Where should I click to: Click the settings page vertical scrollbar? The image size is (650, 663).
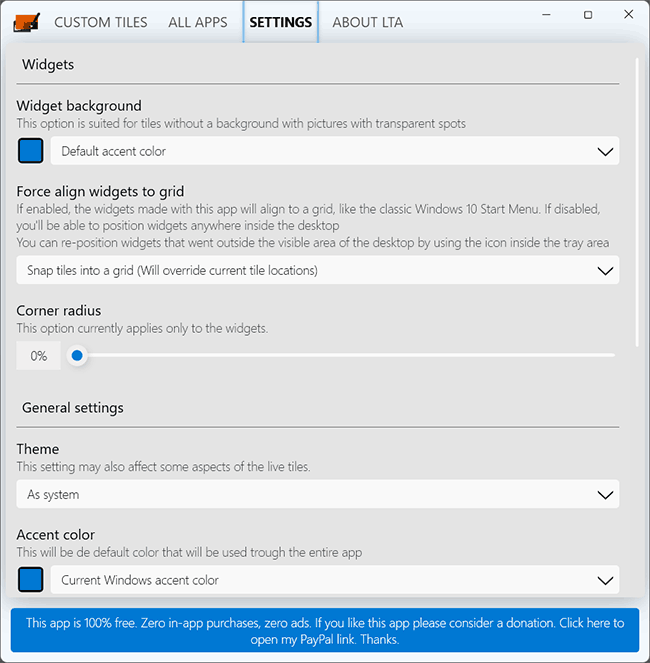[637, 202]
